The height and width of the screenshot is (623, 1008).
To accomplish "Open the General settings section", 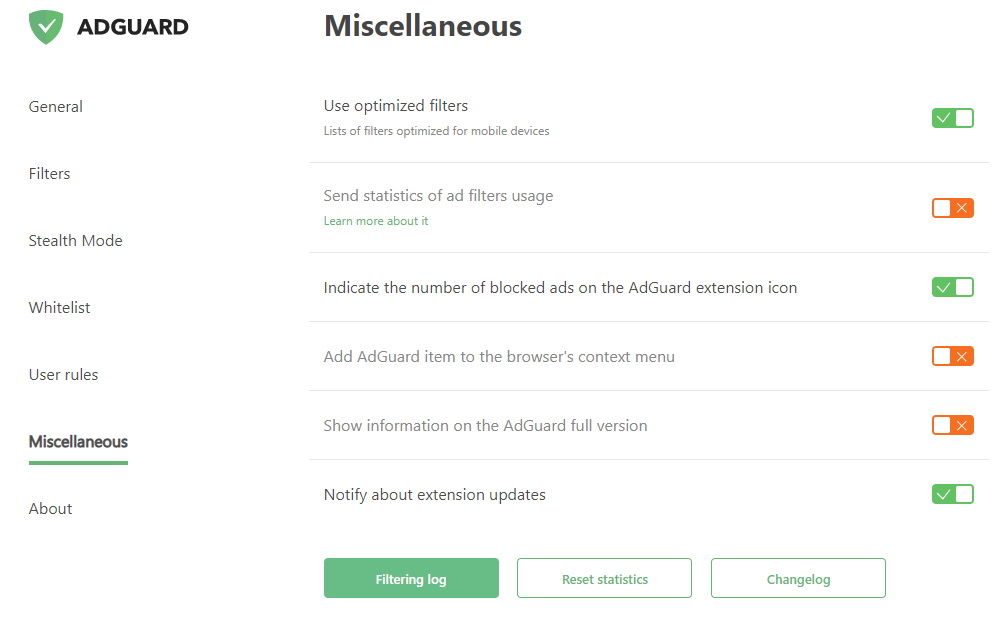I will pos(56,107).
